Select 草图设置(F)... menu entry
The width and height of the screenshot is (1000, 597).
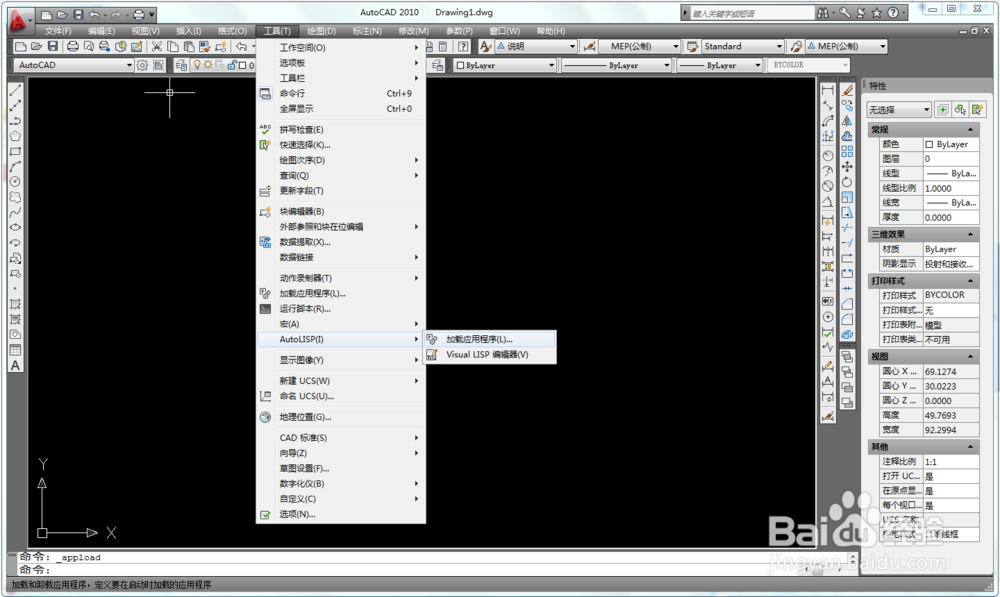(x=341, y=468)
